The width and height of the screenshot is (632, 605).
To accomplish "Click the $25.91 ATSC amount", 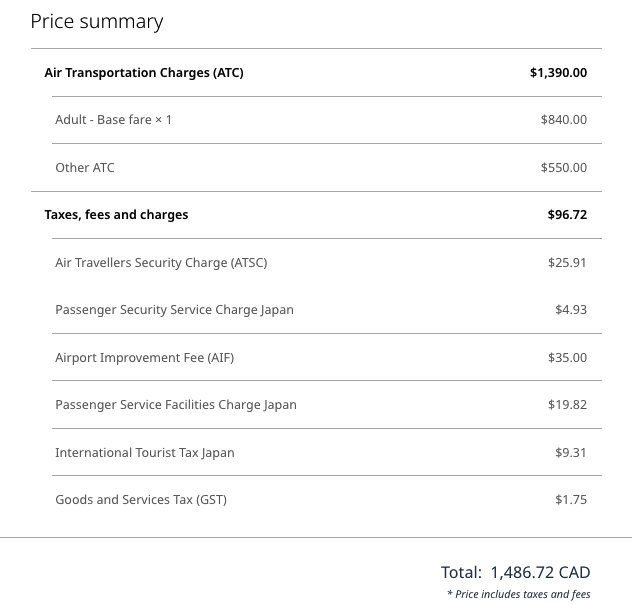I will pyautogui.click(x=567, y=263).
